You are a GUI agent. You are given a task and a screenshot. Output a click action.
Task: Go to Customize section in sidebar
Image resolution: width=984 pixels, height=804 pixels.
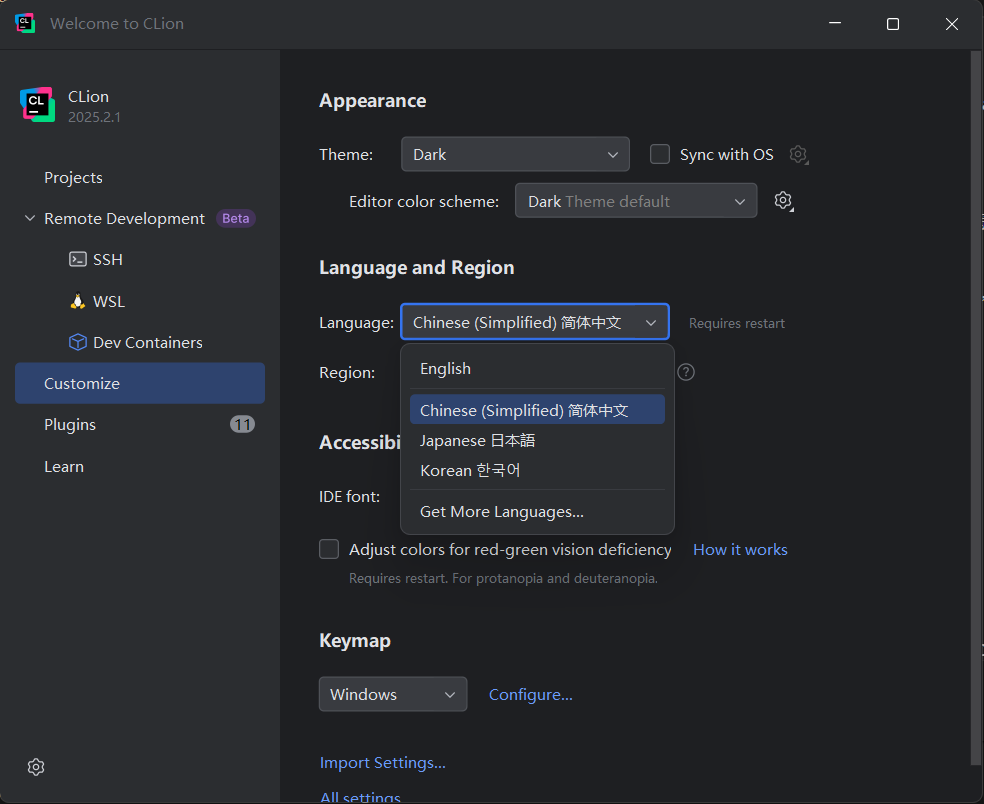click(140, 383)
